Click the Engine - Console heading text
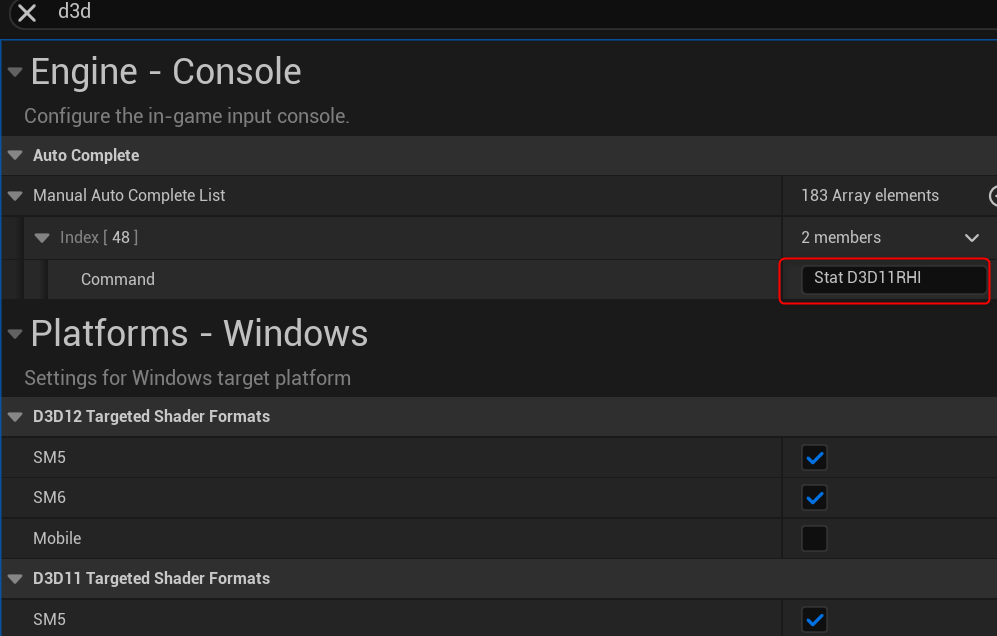Image resolution: width=997 pixels, height=636 pixels. tap(166, 72)
